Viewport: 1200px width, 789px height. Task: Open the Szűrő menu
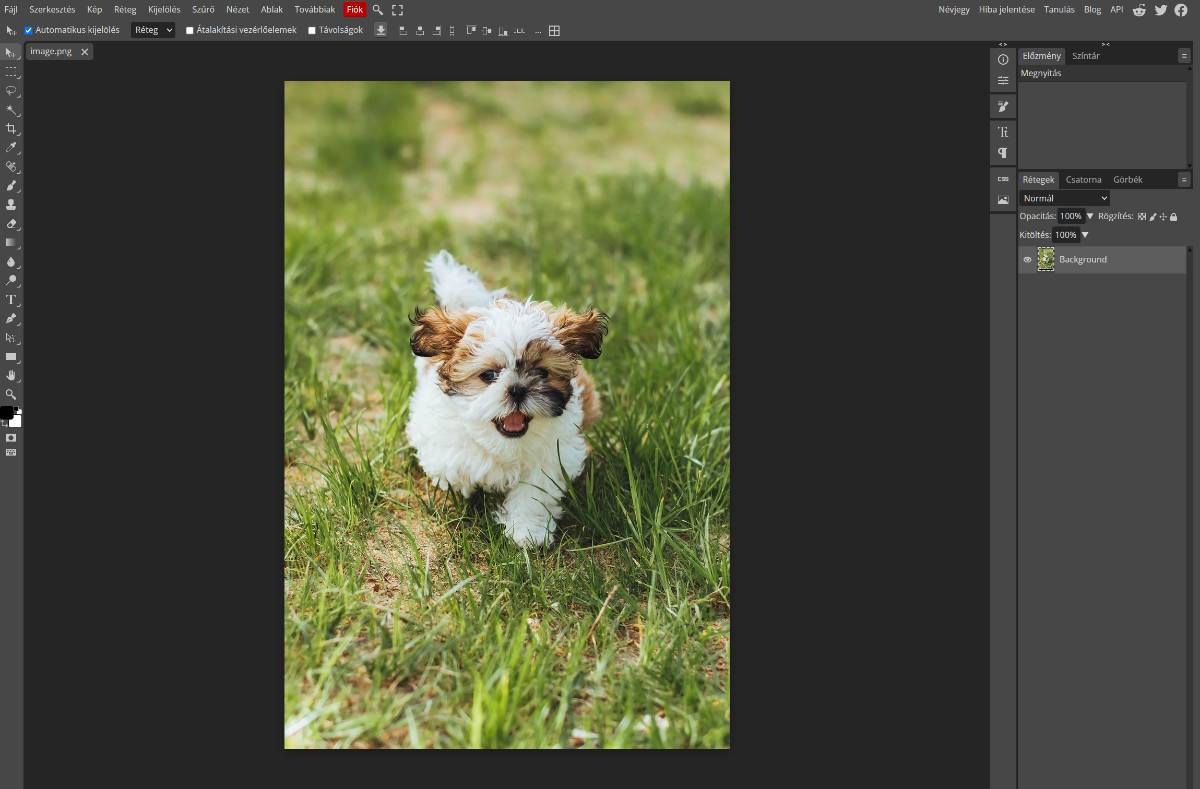point(203,9)
